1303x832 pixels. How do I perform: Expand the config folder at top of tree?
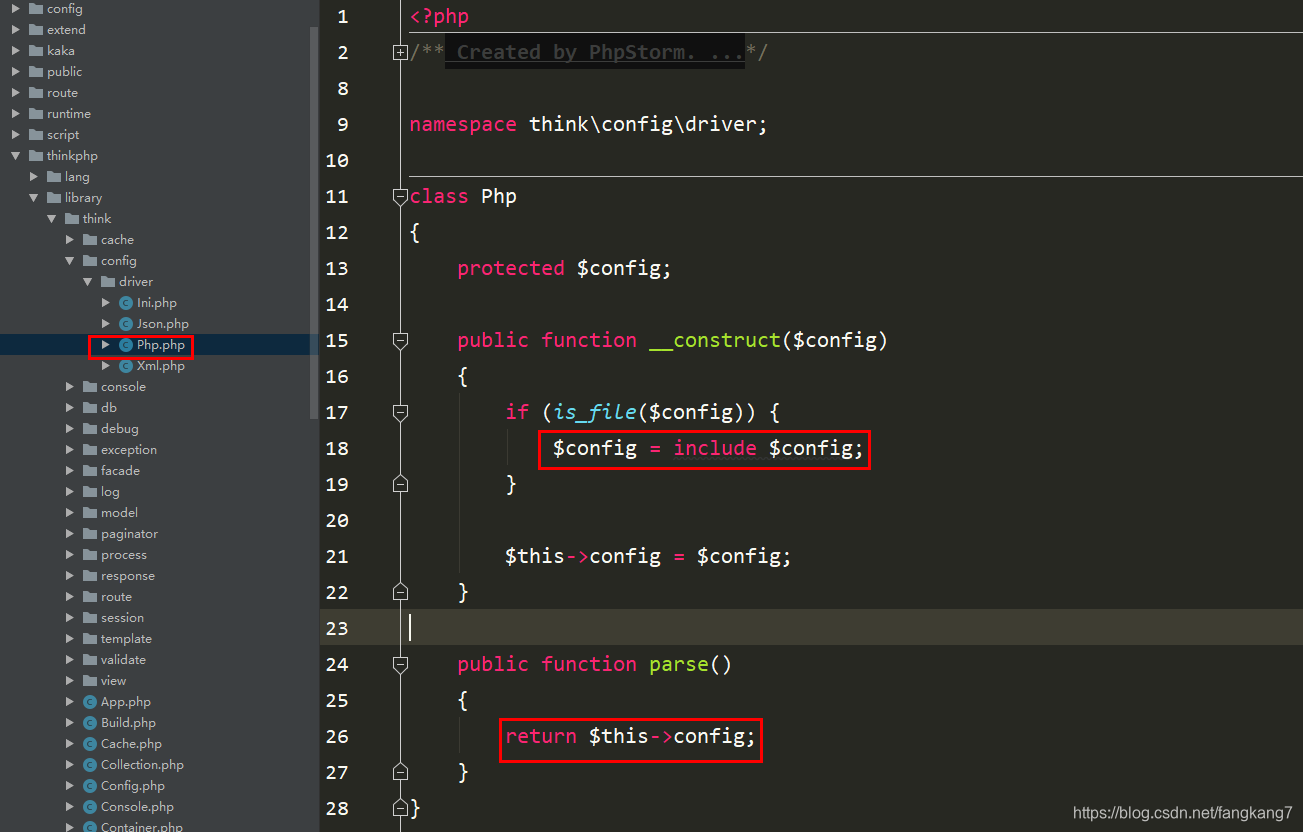16,9
